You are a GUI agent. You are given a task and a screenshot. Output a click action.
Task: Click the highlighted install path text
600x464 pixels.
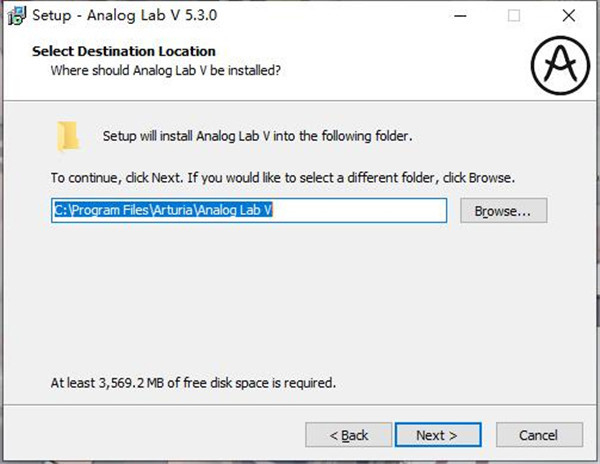(x=163, y=210)
